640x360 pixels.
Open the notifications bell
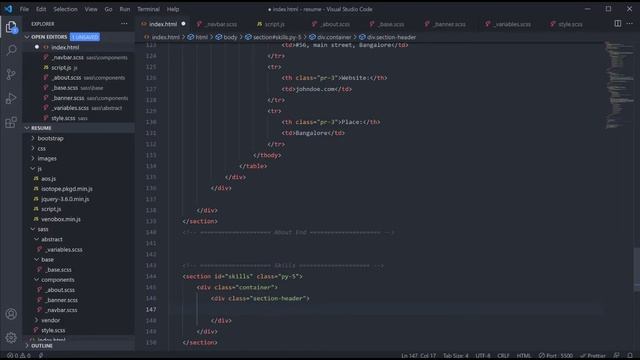click(630, 356)
